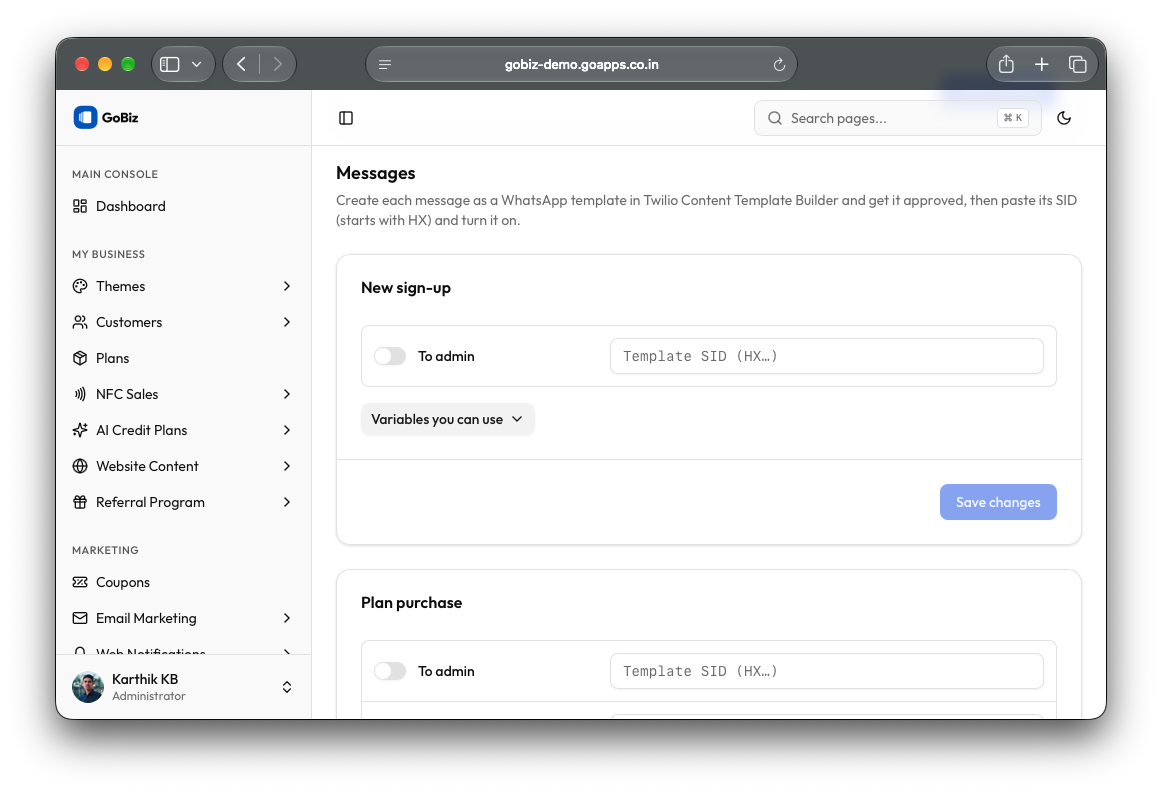This screenshot has width=1162, height=793.
Task: Open a new Safari tab
Action: (1041, 64)
